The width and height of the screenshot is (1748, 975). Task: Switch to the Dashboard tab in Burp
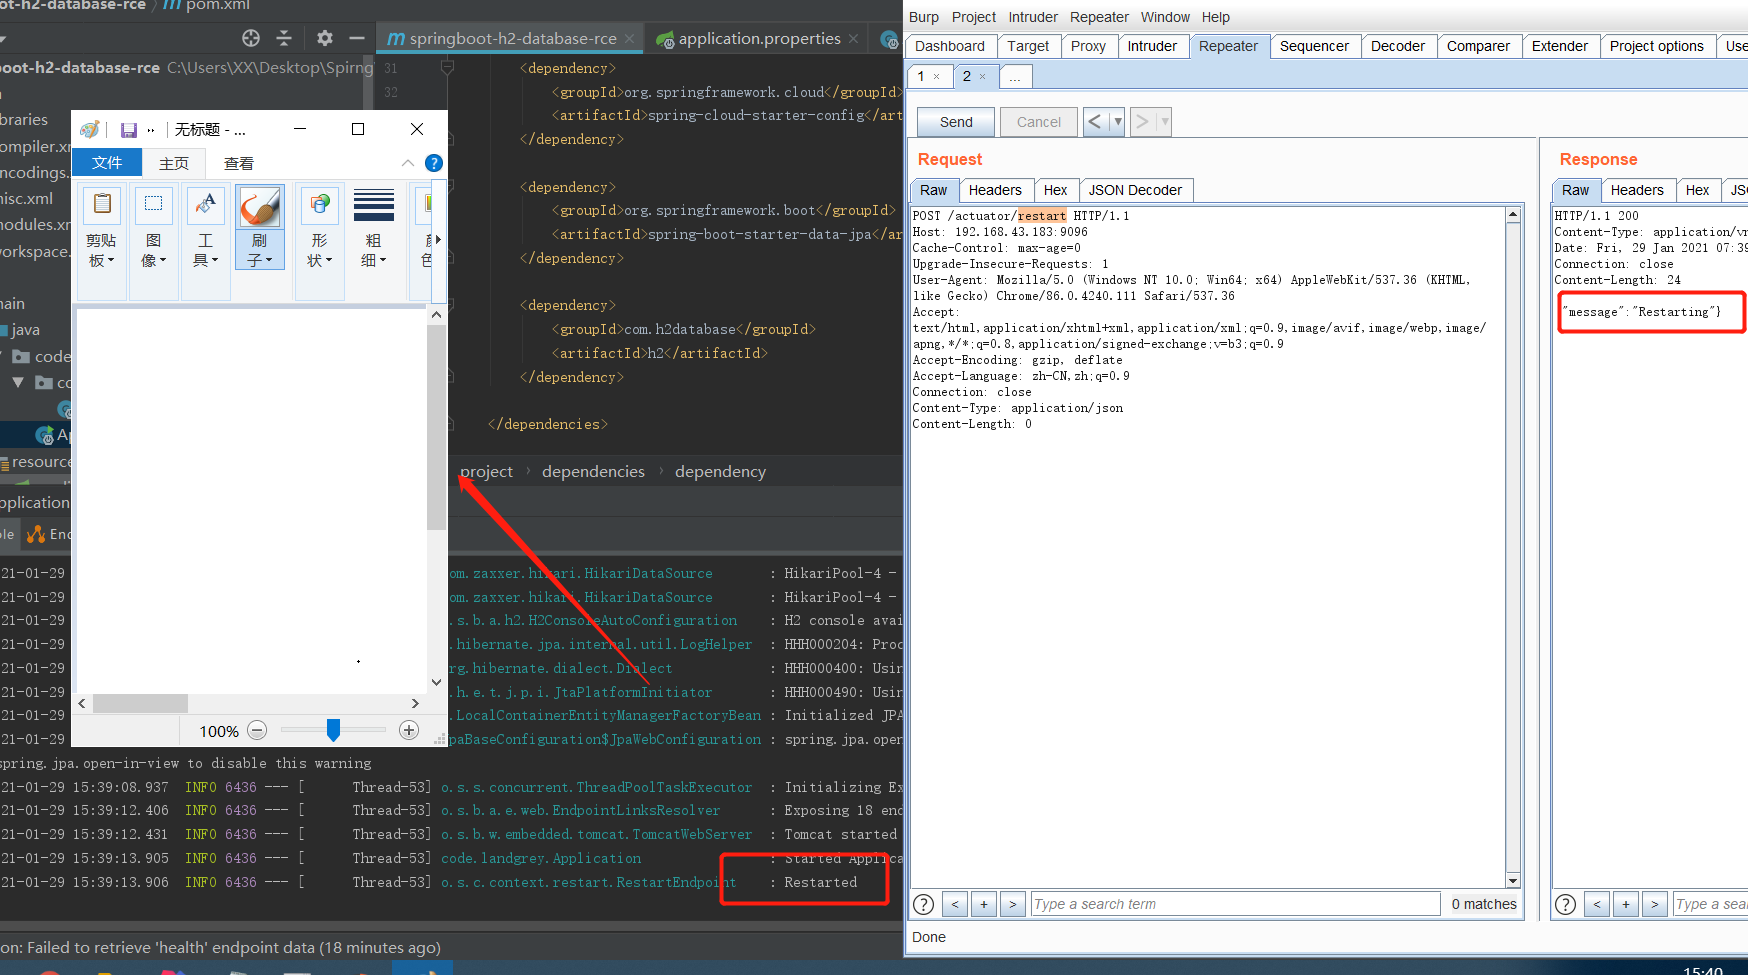coord(950,46)
